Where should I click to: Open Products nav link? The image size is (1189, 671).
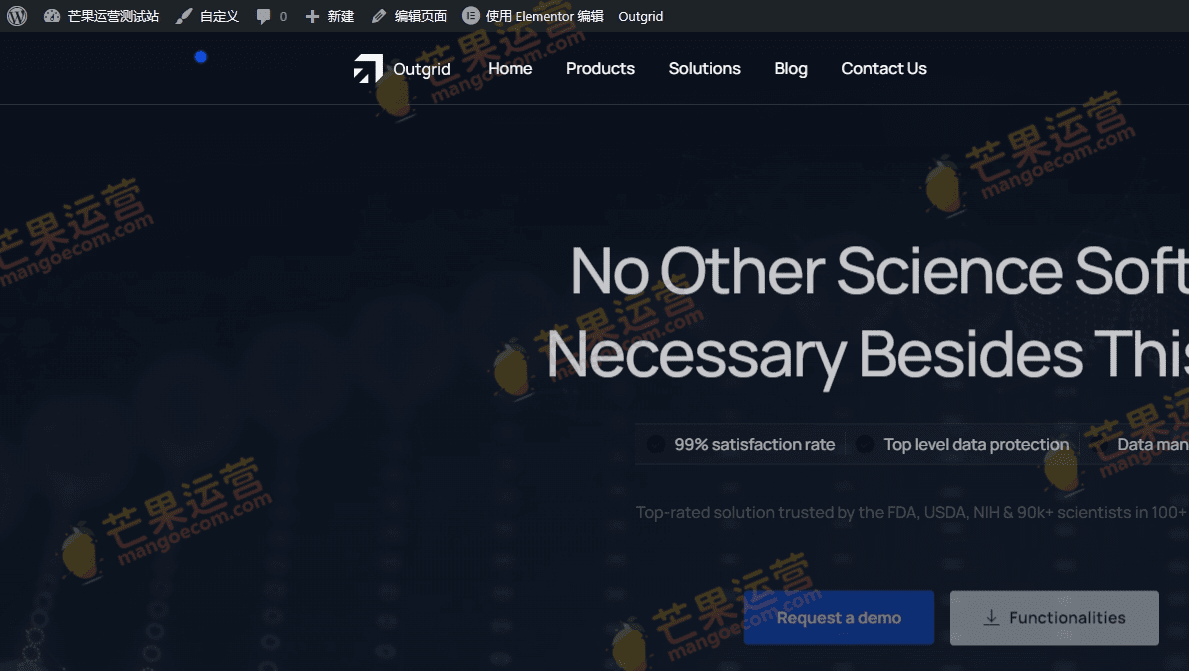[x=600, y=68]
